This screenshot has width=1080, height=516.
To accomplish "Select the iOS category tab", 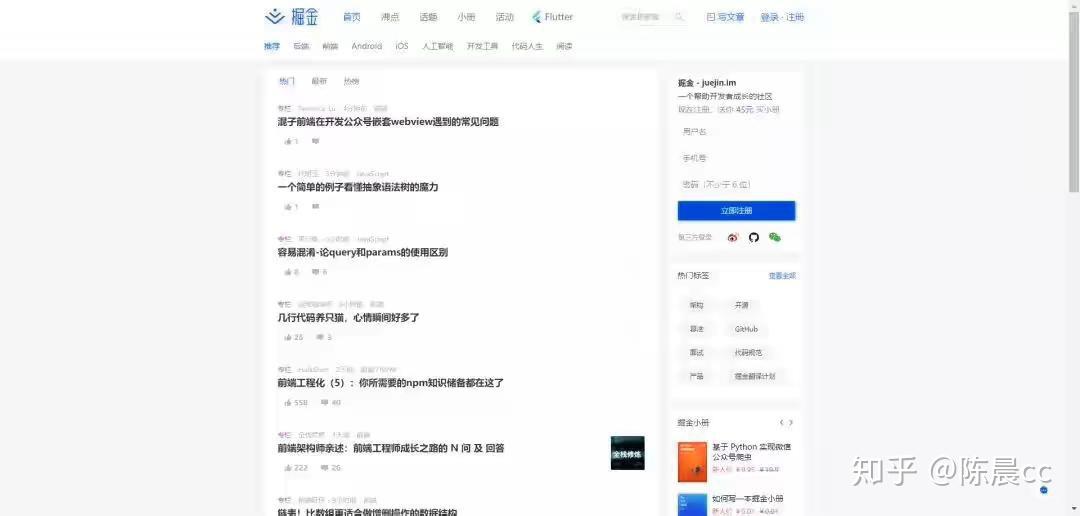I will pos(402,46).
